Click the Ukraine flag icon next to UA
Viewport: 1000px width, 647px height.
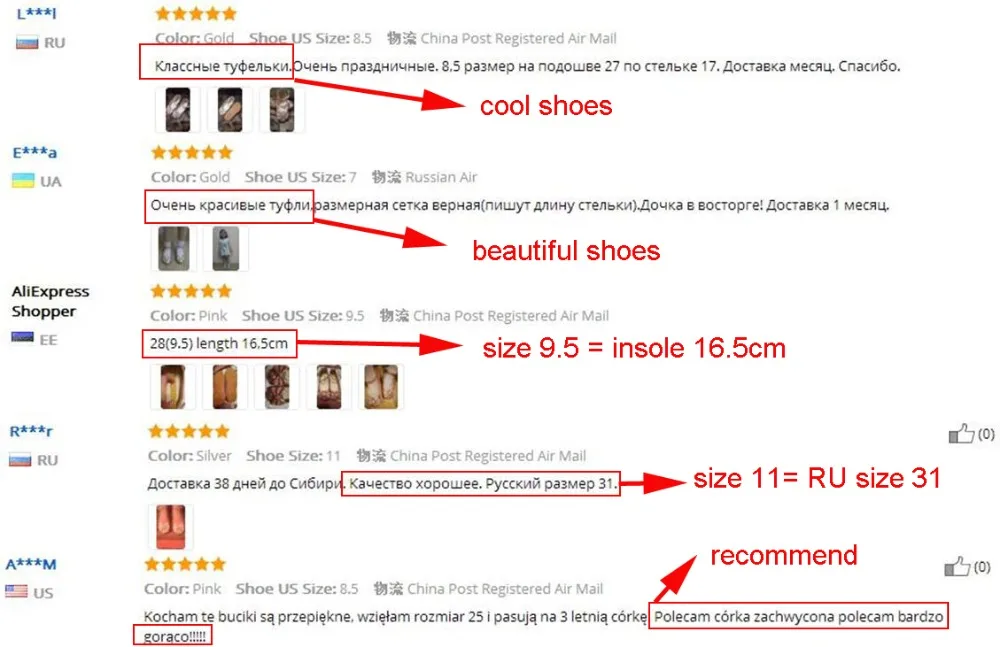(x=23, y=181)
